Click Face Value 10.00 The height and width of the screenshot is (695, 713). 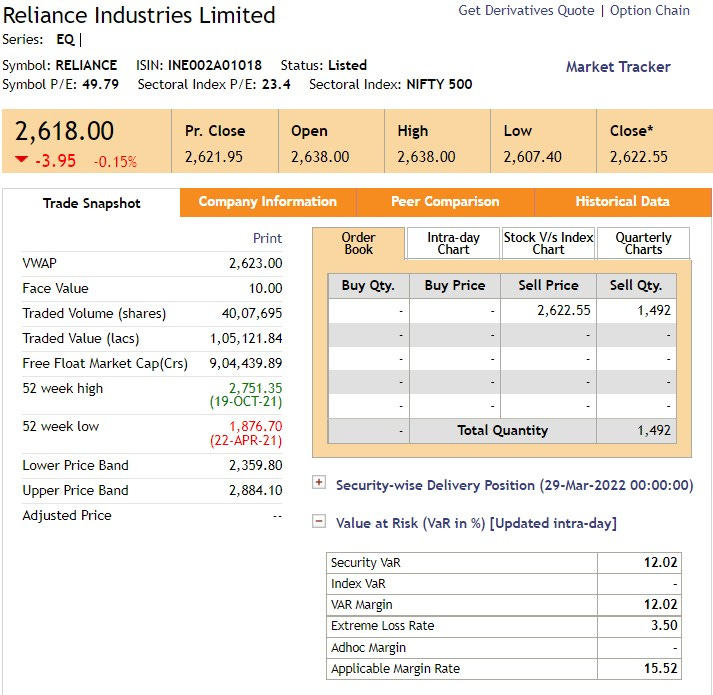266,288
